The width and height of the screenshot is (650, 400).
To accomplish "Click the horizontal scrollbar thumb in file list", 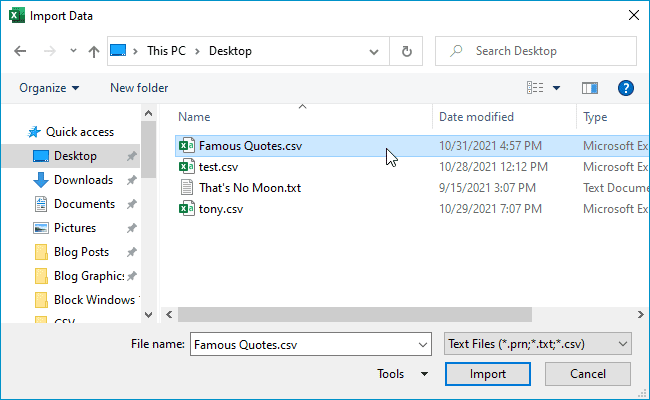I will [355, 315].
